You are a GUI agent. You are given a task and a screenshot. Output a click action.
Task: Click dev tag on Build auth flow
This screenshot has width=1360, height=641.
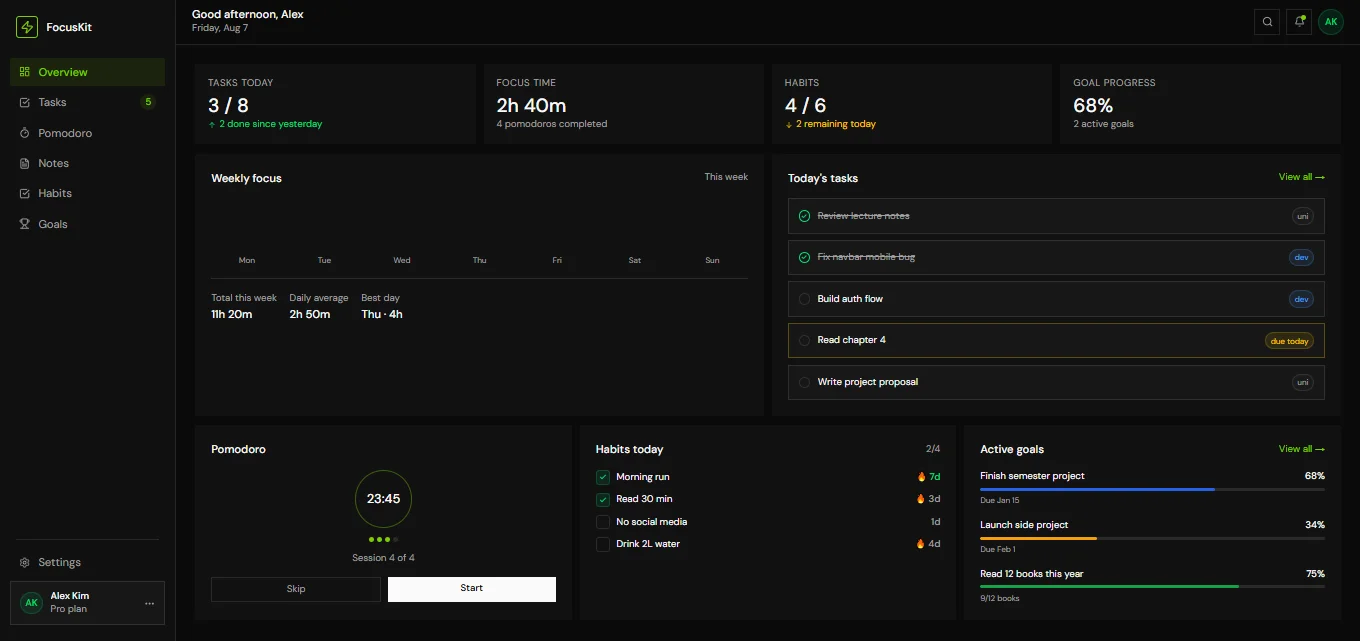click(1301, 299)
